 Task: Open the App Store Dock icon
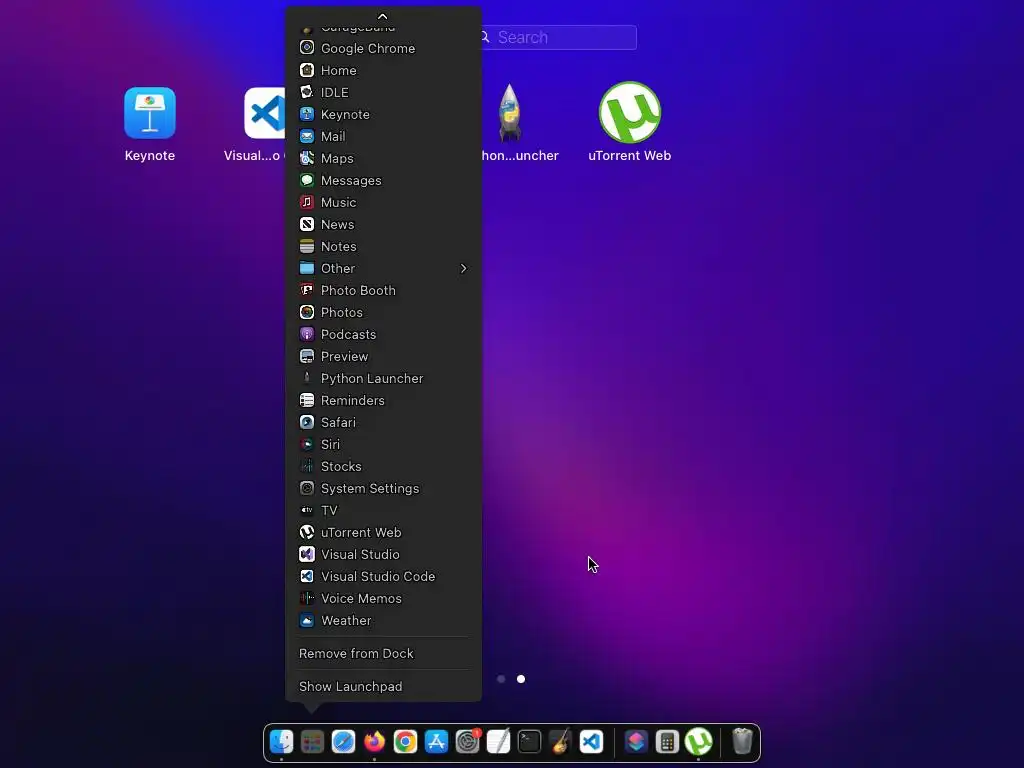point(436,742)
